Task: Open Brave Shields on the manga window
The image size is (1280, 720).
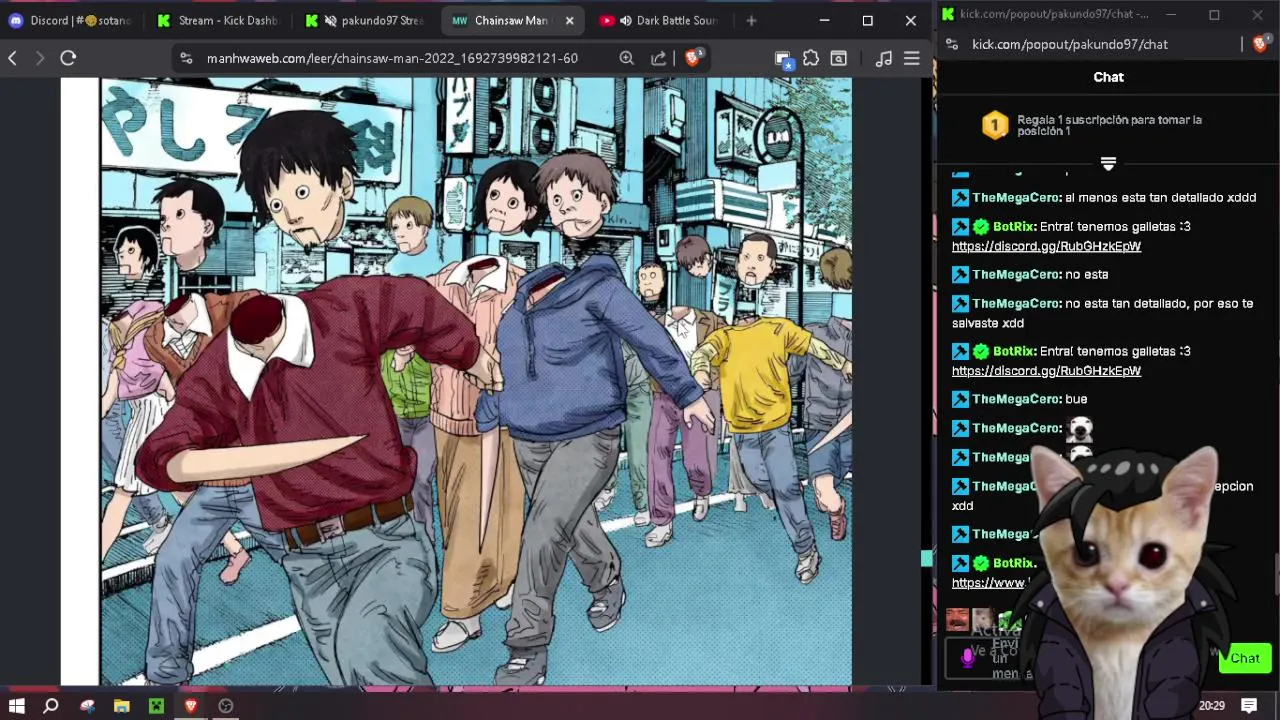Action: pos(693,58)
